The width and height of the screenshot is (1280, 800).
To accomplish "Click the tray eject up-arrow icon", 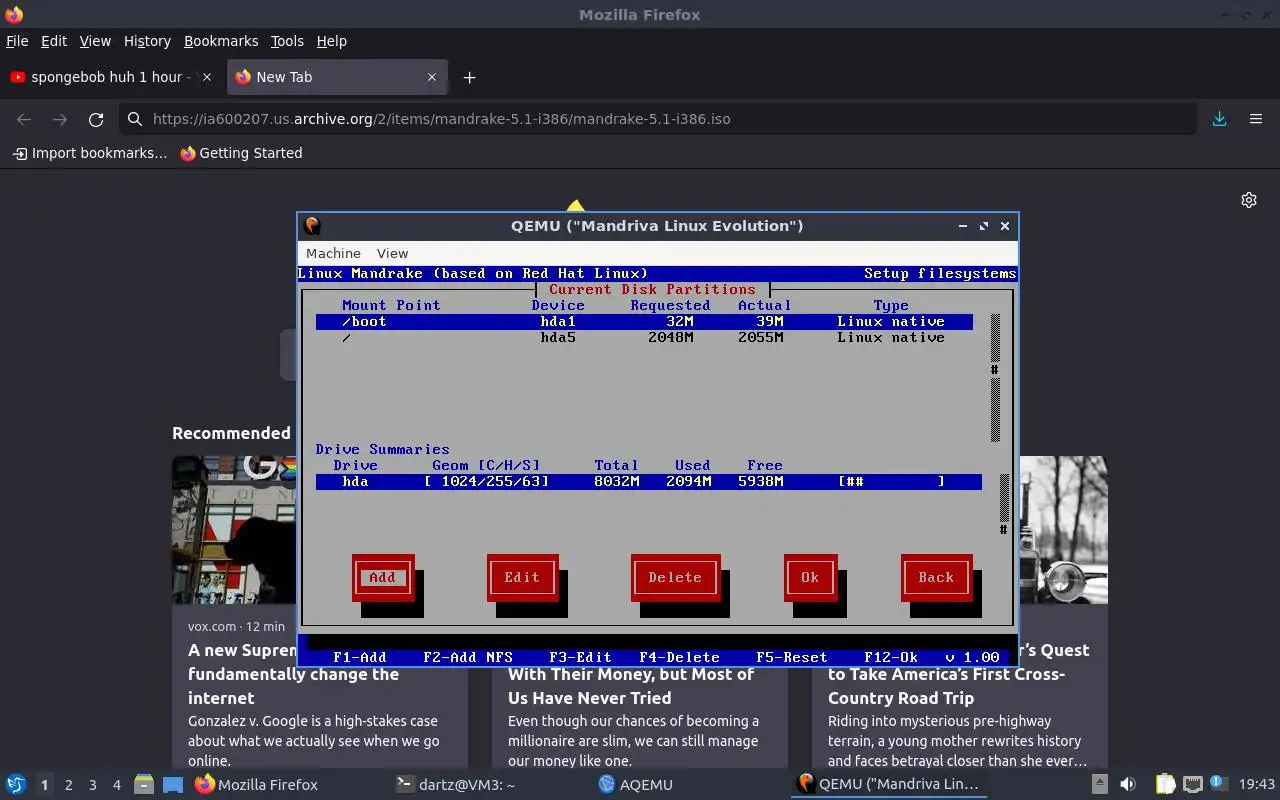I will pos(1099,785).
